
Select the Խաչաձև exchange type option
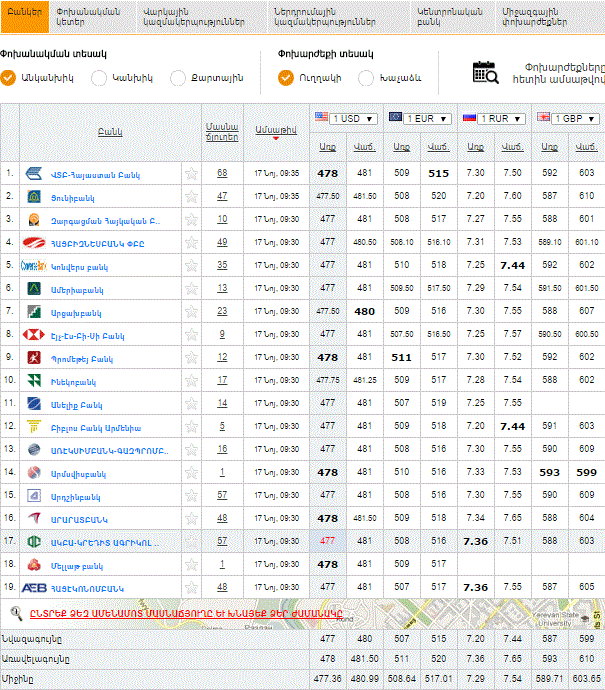point(366,78)
